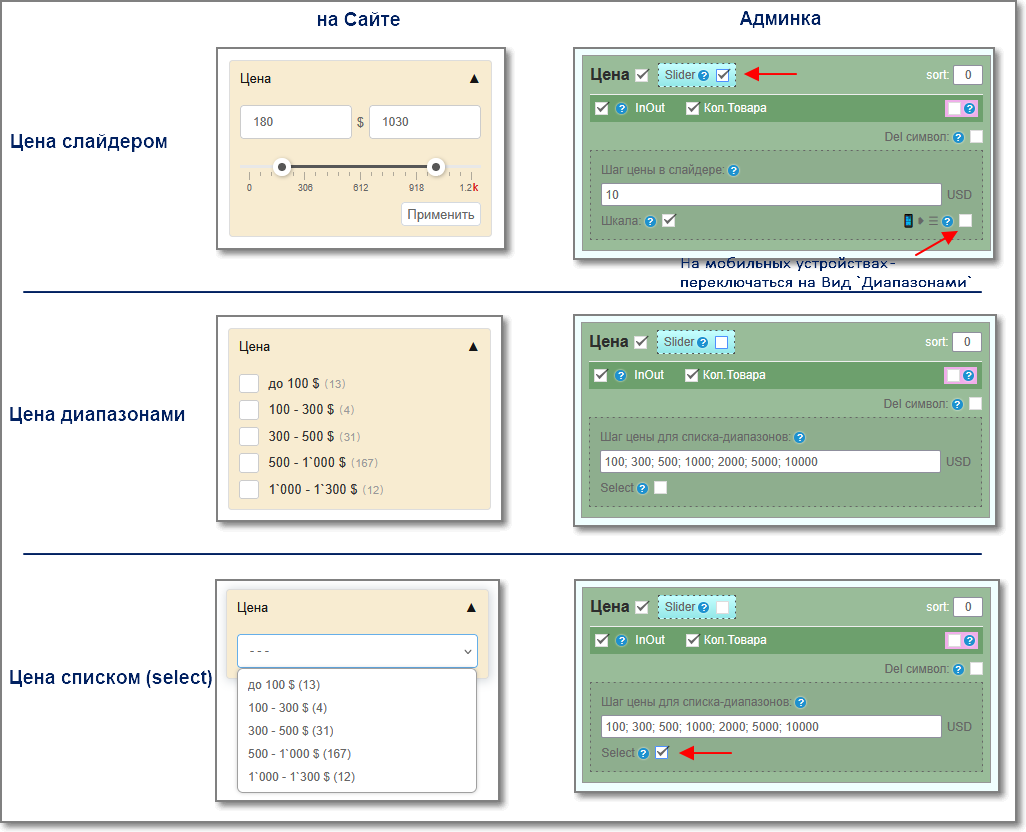Click help icon beside the checked Slider checkbox
Screen dimensions: 1026x832
pyautogui.click(x=704, y=75)
